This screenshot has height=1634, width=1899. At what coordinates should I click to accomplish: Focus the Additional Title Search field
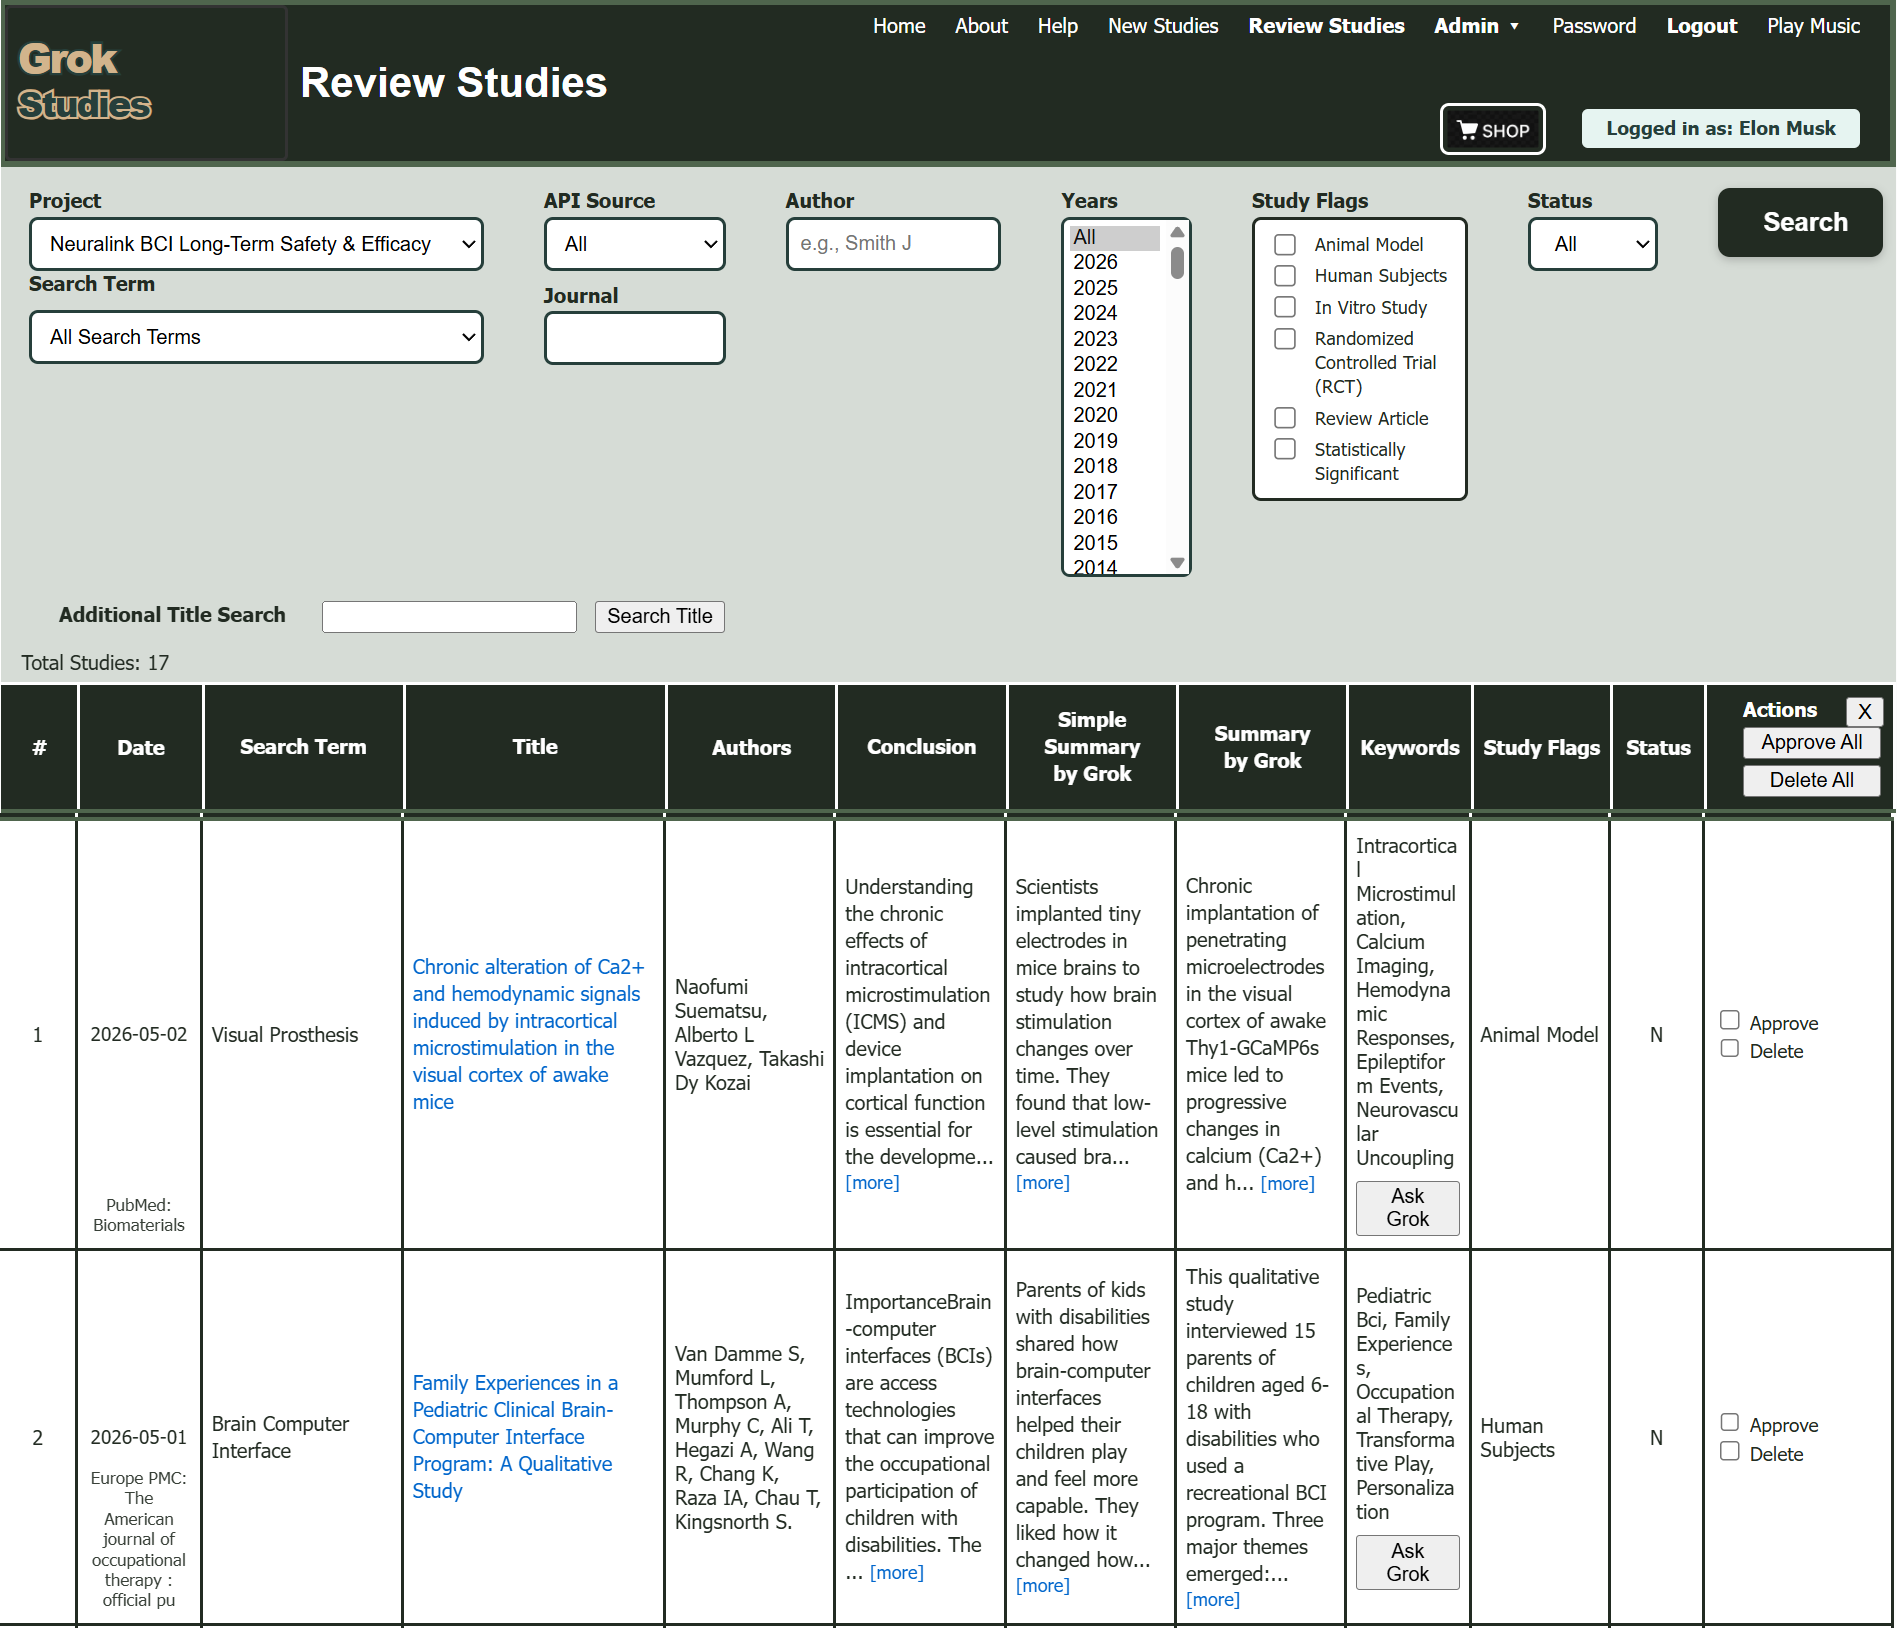pyautogui.click(x=449, y=616)
